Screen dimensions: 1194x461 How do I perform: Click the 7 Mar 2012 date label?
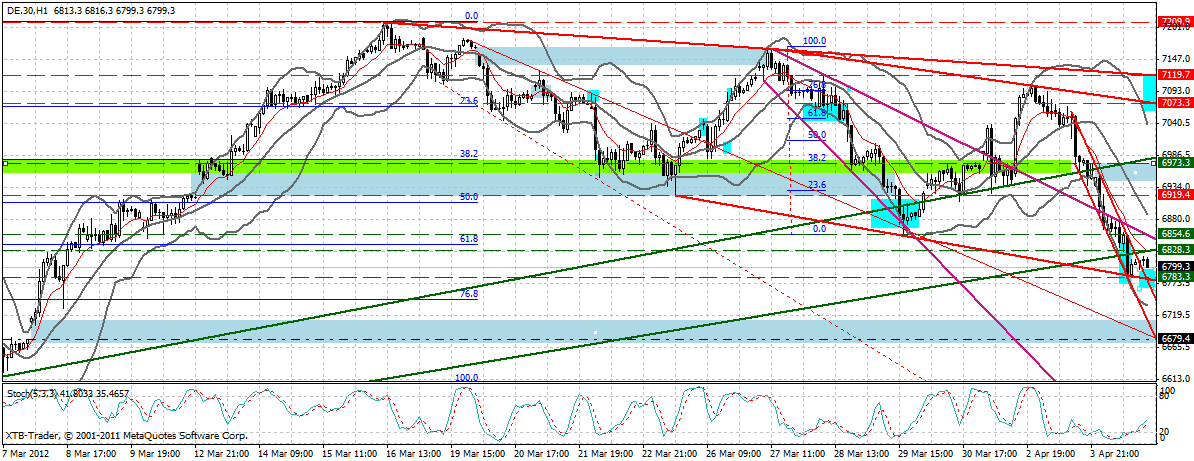[24, 453]
